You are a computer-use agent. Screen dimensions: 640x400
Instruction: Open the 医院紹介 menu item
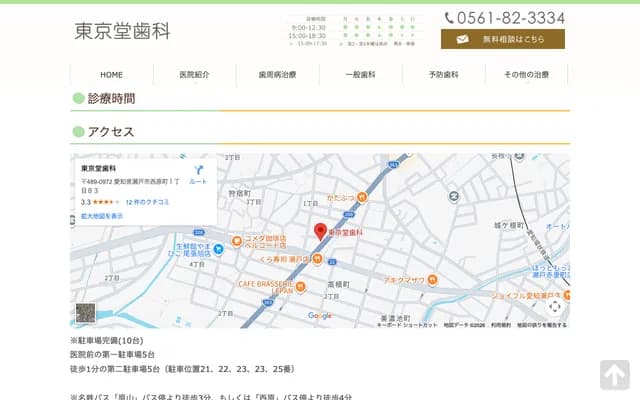point(195,75)
